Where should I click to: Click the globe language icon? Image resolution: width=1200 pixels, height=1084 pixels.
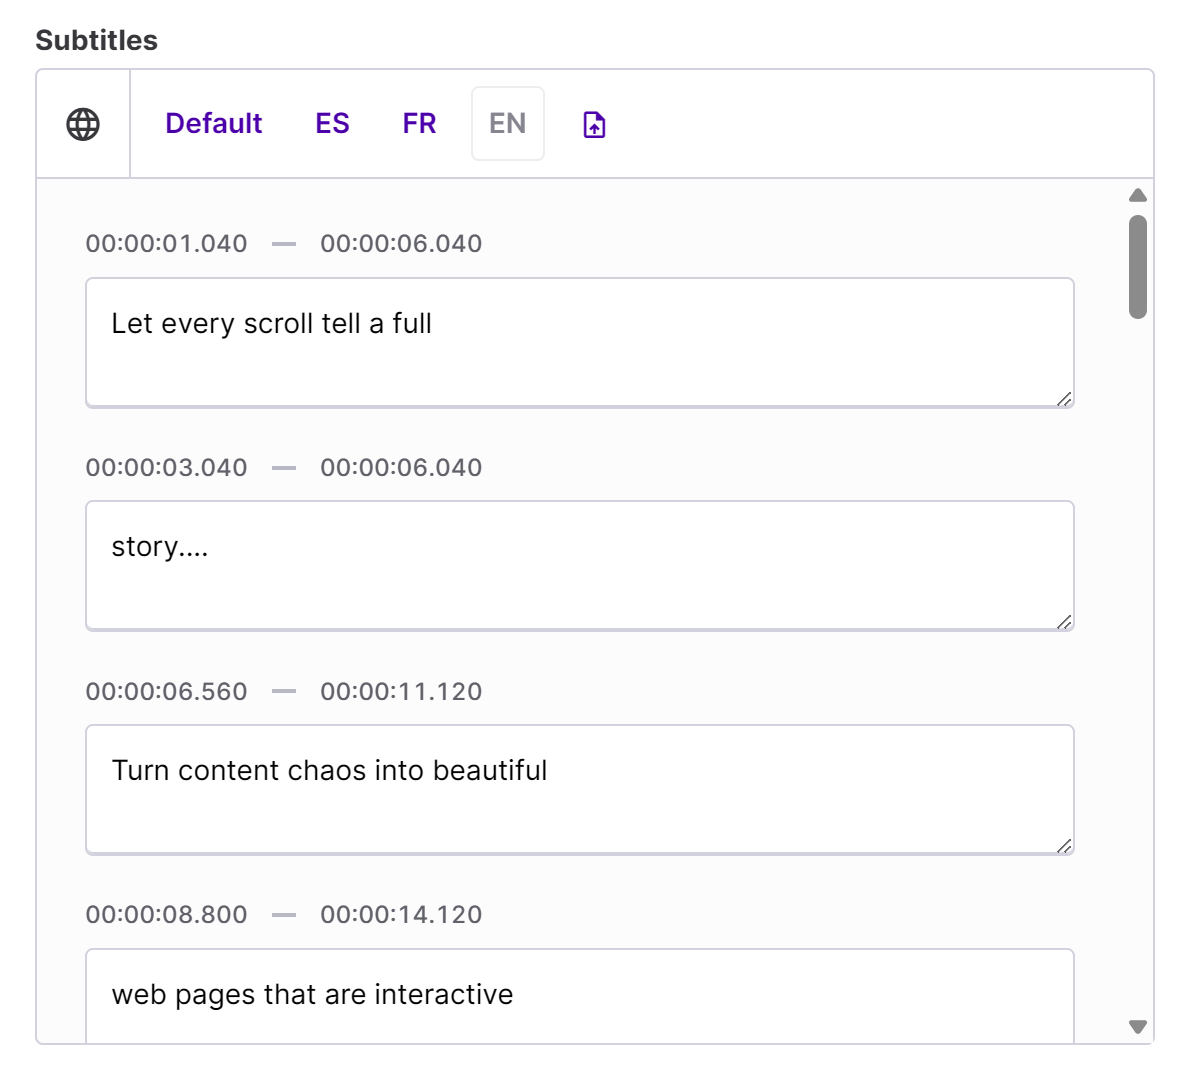83,124
